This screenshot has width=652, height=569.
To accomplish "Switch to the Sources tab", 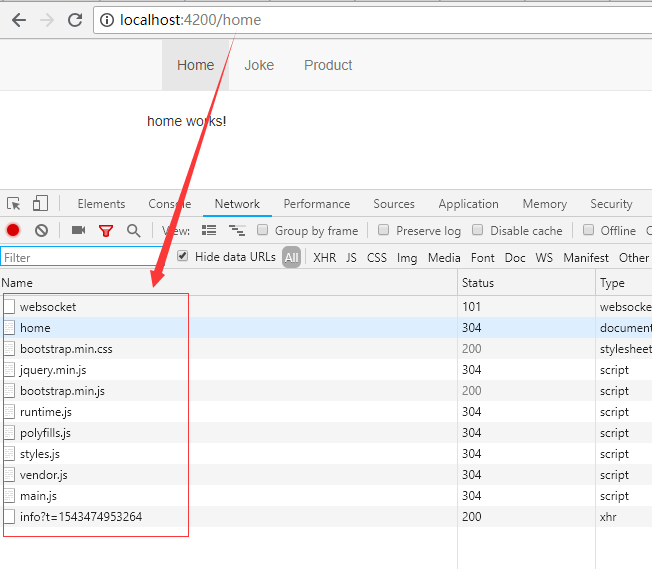I will [394, 204].
